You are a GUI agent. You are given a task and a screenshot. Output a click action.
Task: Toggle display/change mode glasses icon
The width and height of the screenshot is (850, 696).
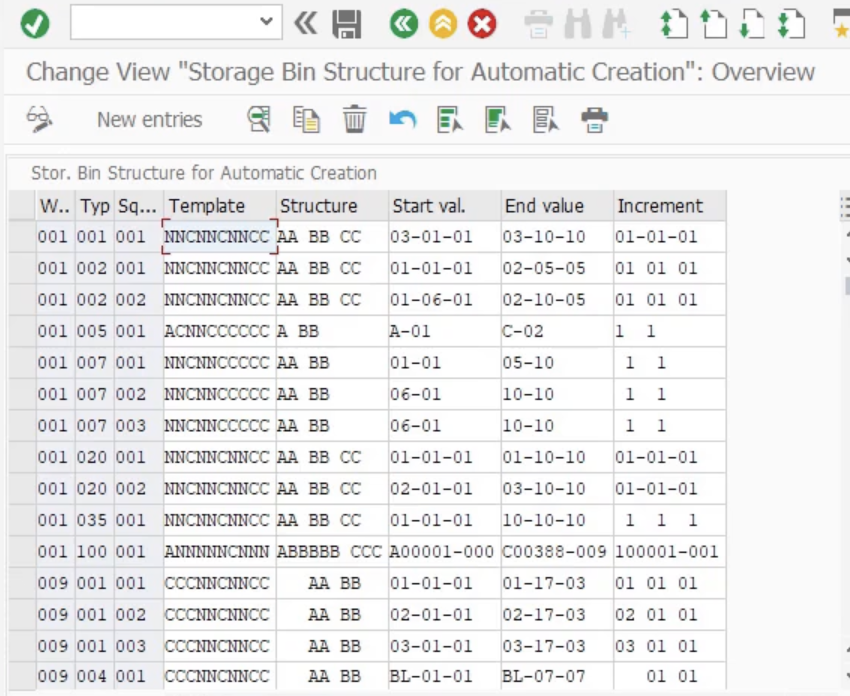[39, 120]
